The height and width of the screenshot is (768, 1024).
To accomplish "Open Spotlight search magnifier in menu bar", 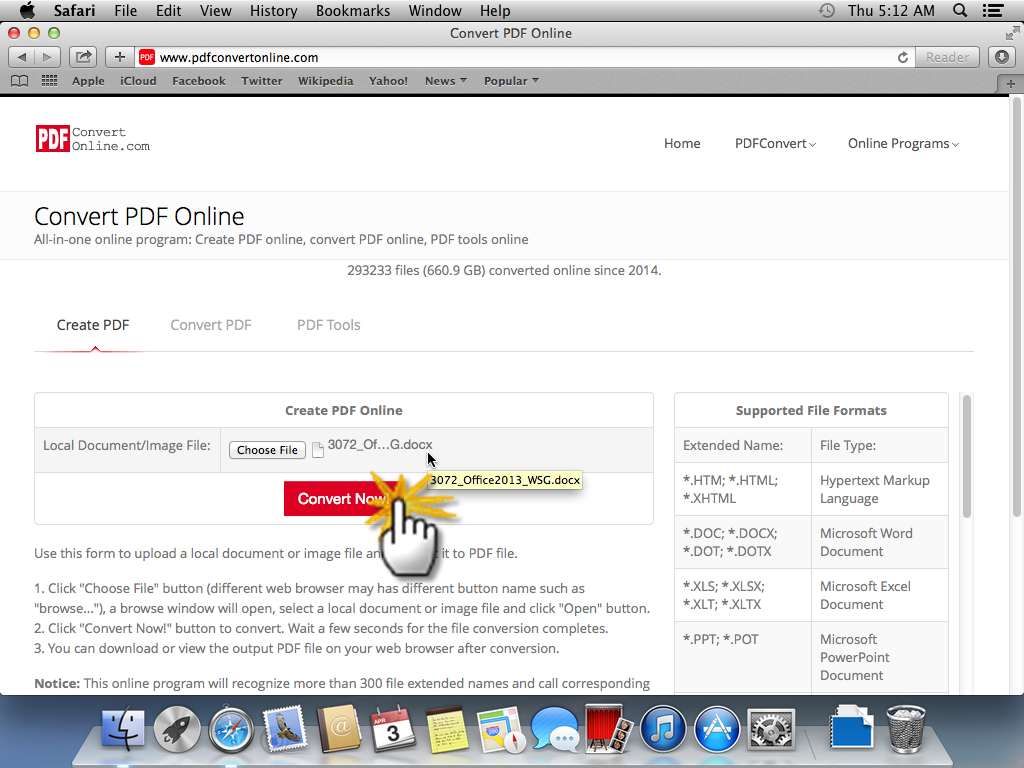I will [x=960, y=11].
